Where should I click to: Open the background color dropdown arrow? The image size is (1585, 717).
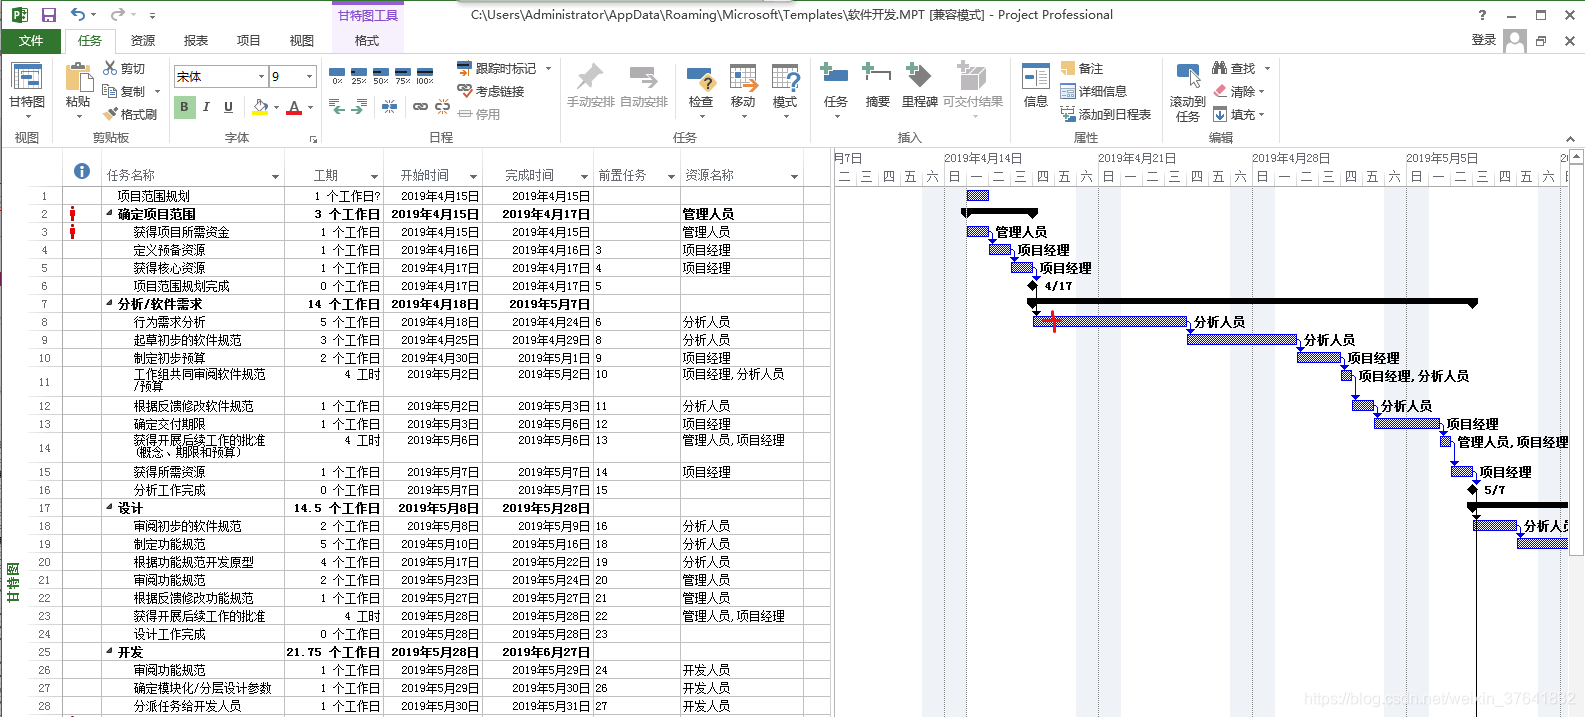tap(276, 107)
